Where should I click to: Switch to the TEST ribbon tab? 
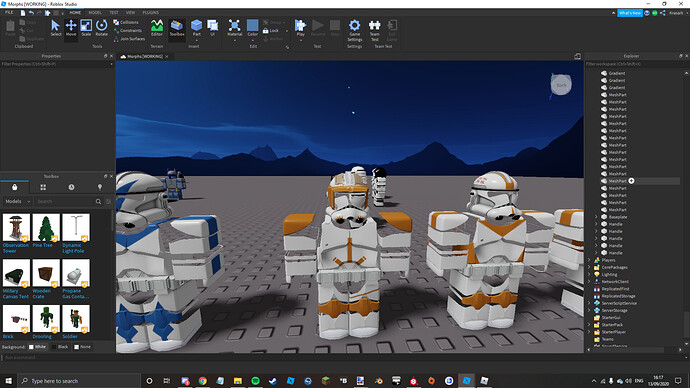click(114, 13)
